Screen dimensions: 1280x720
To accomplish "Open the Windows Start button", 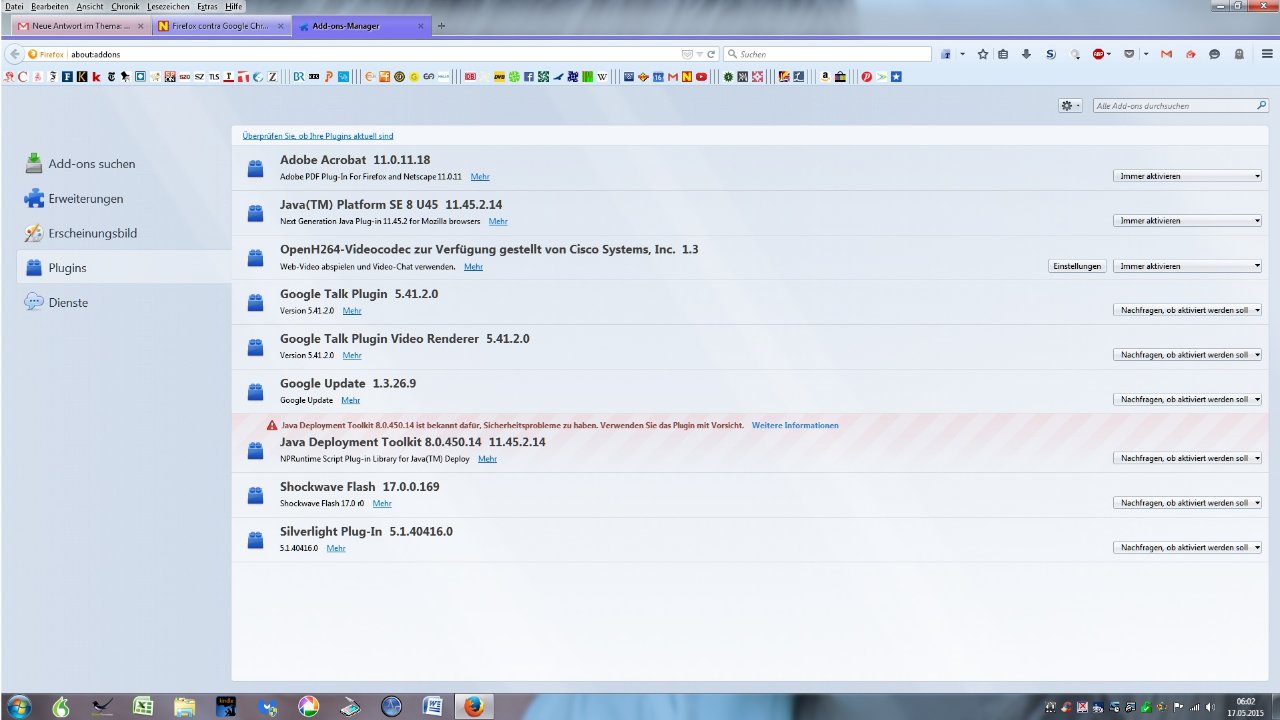I will [x=18, y=706].
